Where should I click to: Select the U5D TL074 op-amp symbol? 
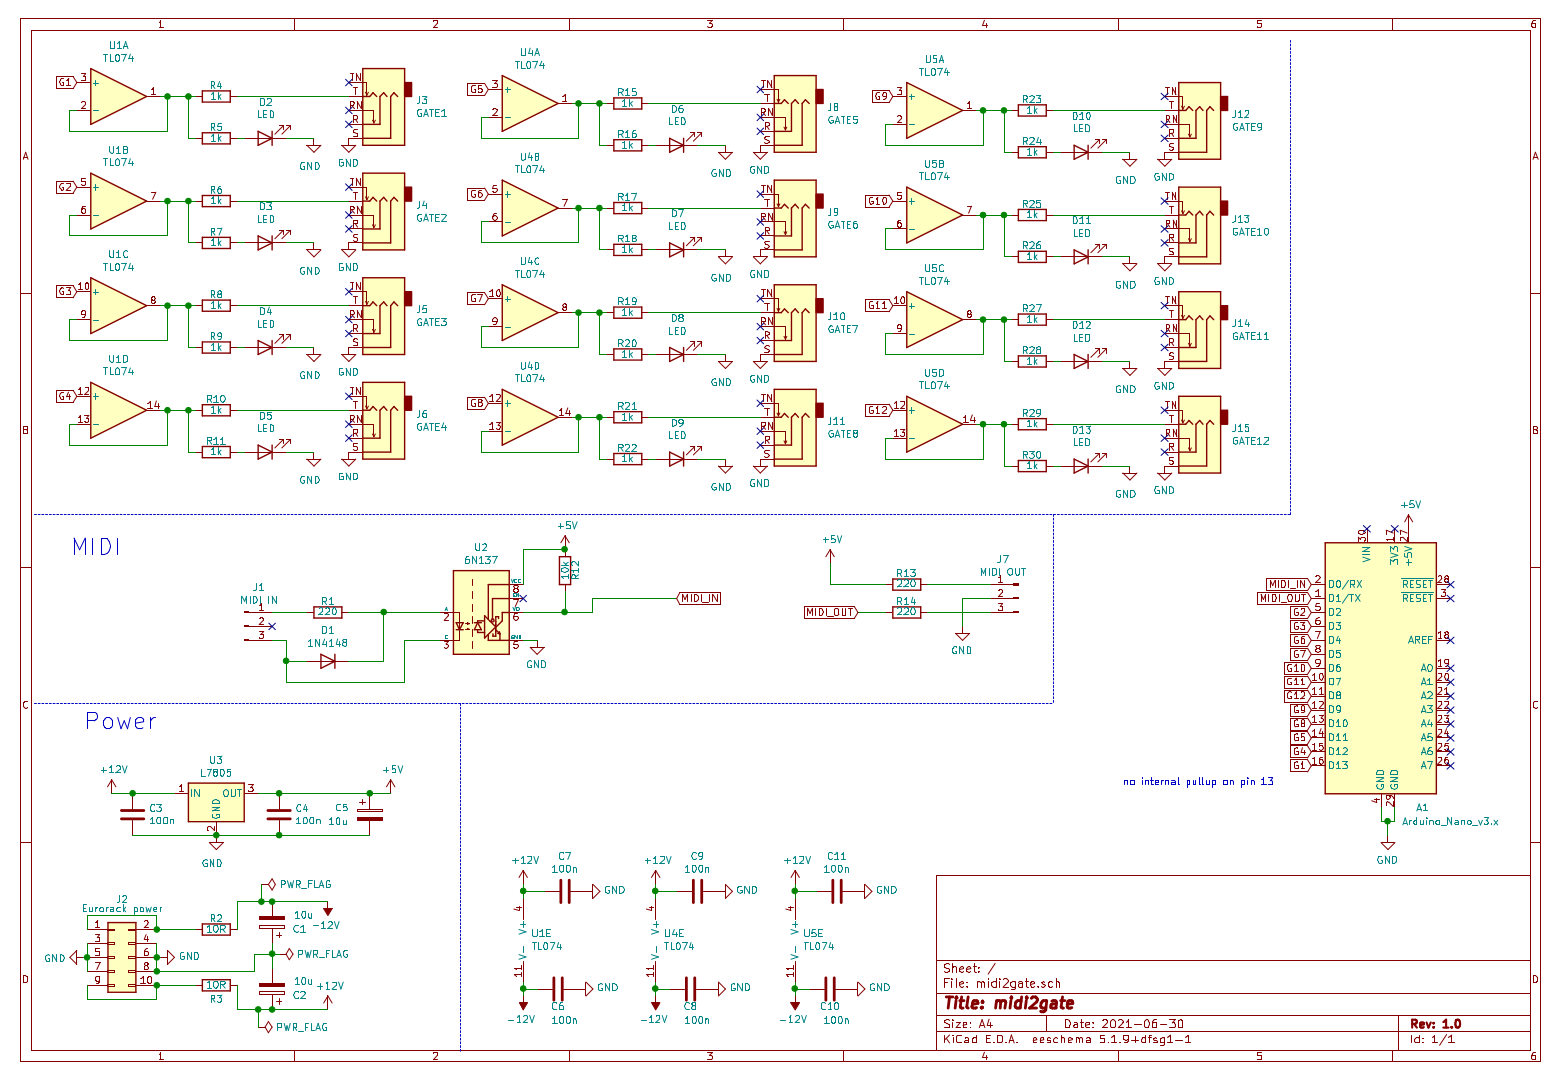[x=934, y=424]
